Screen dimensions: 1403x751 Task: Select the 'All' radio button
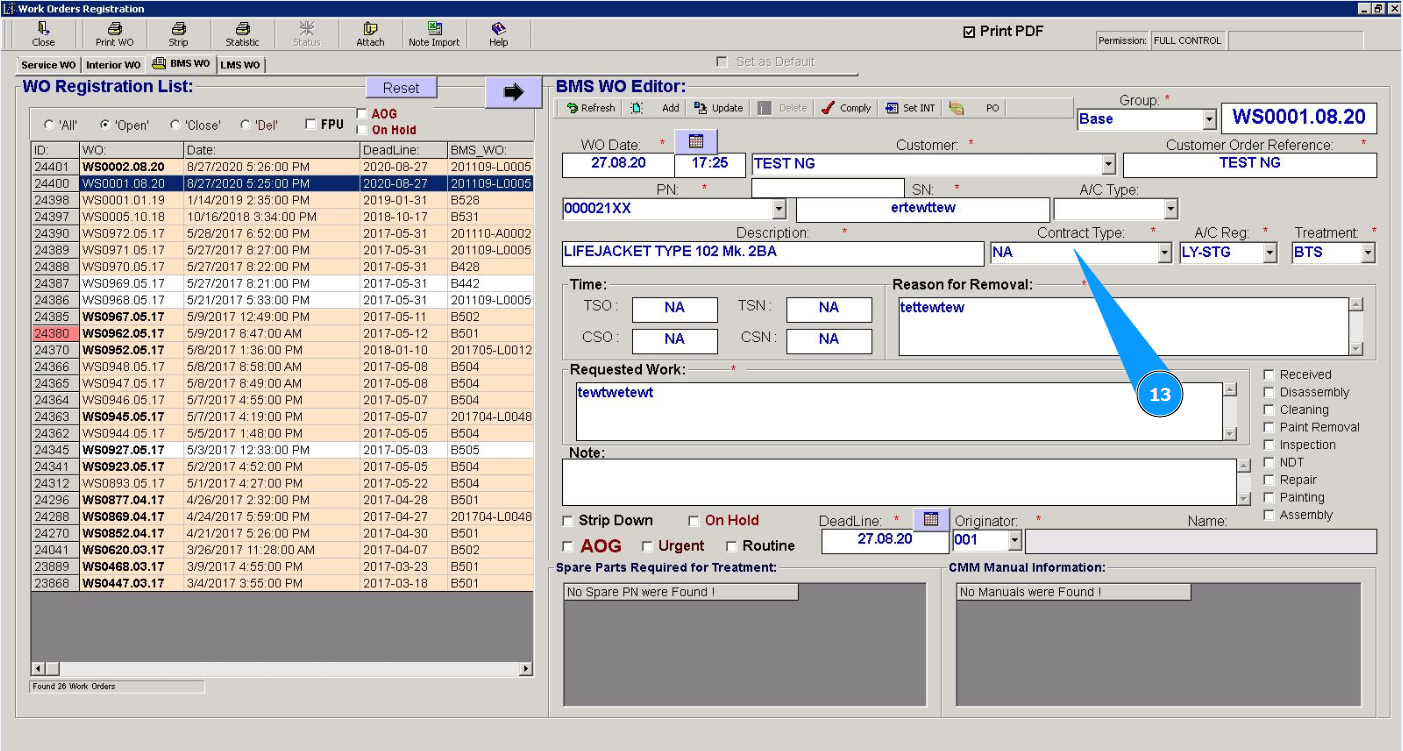click(x=49, y=126)
